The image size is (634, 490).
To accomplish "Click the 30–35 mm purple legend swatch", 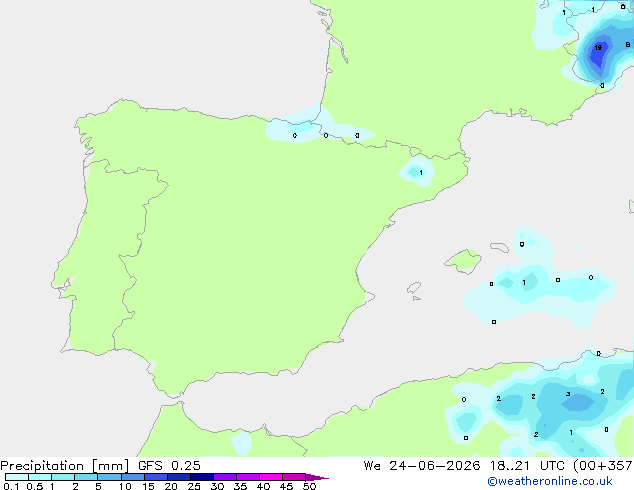I will (225, 477).
